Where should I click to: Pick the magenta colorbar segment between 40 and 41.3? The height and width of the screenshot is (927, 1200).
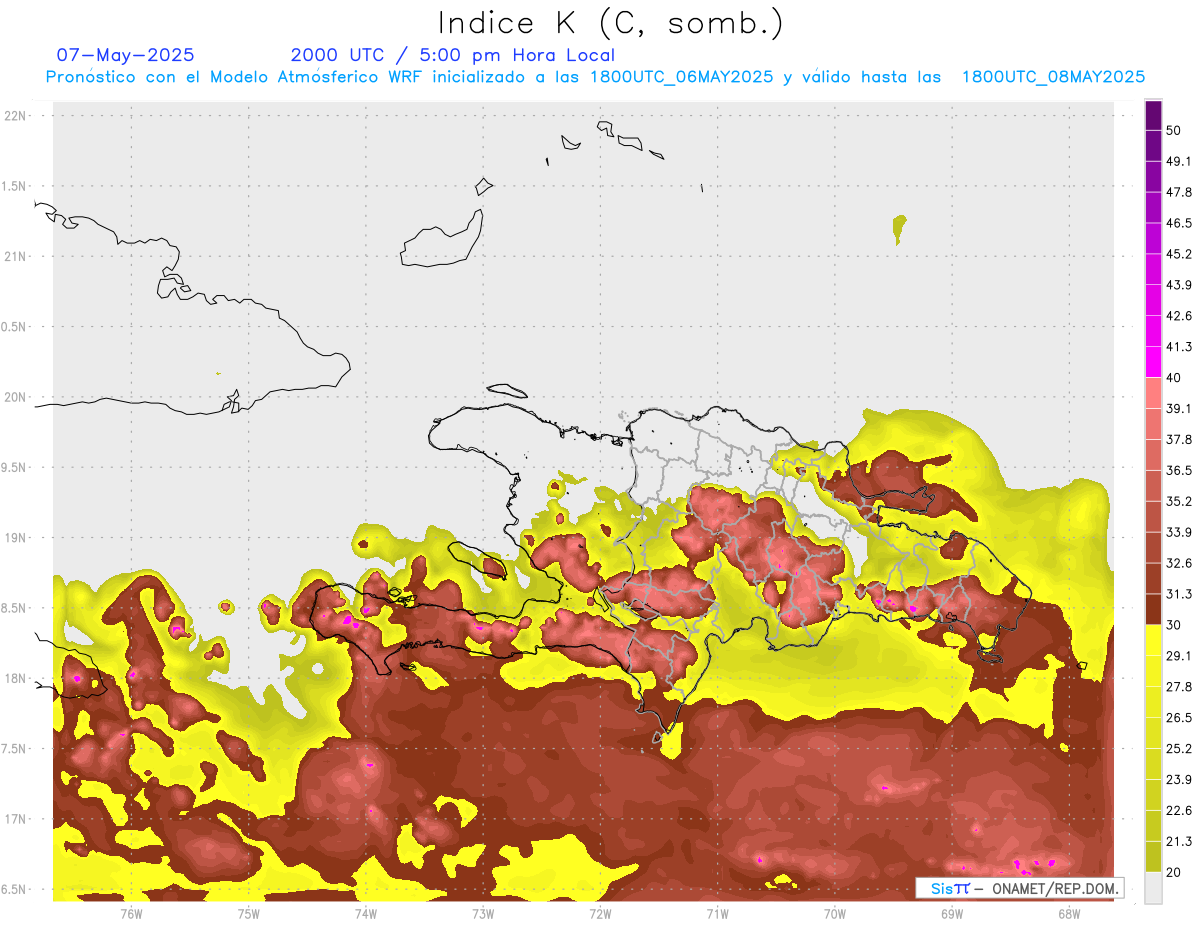(x=1153, y=362)
